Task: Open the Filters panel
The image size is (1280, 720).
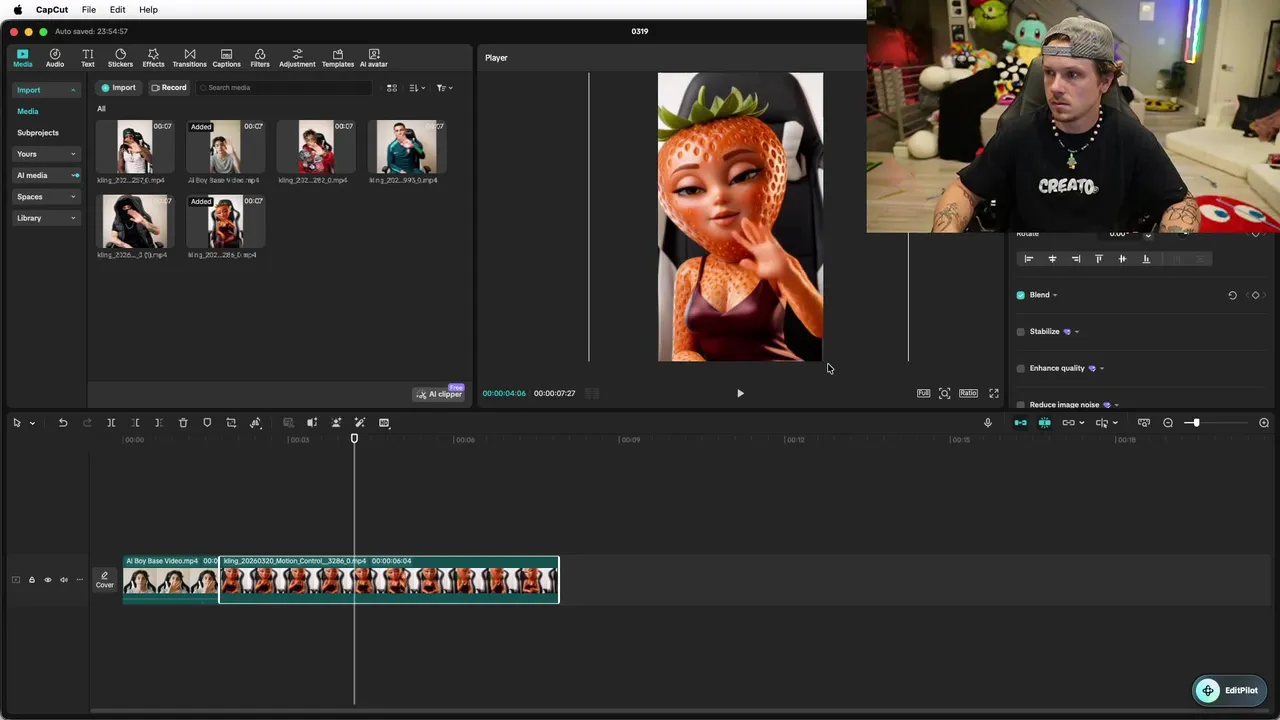Action: click(260, 58)
